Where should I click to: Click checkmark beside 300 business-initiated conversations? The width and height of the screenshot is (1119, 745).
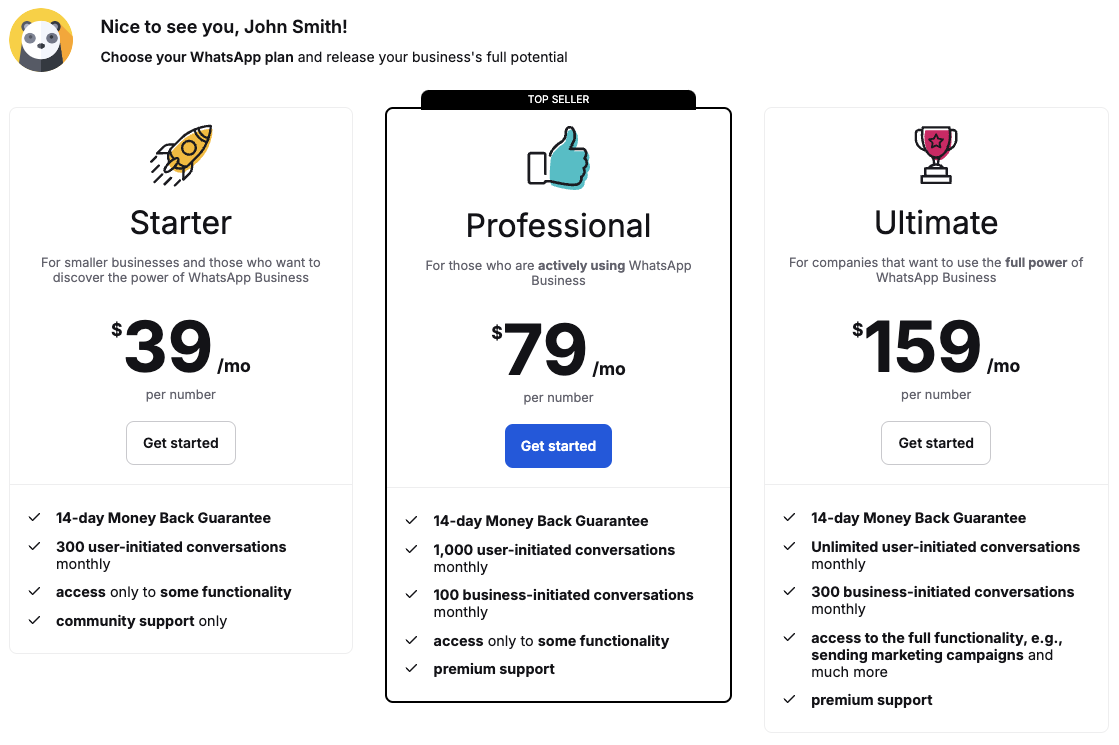790,592
